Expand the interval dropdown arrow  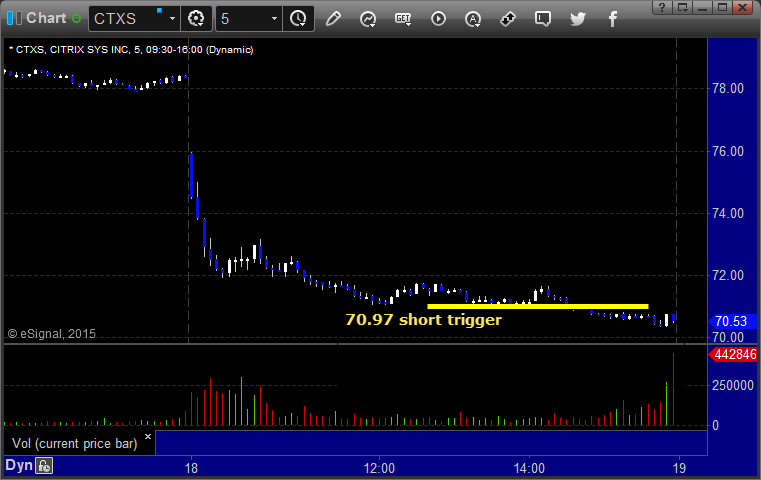click(x=274, y=19)
